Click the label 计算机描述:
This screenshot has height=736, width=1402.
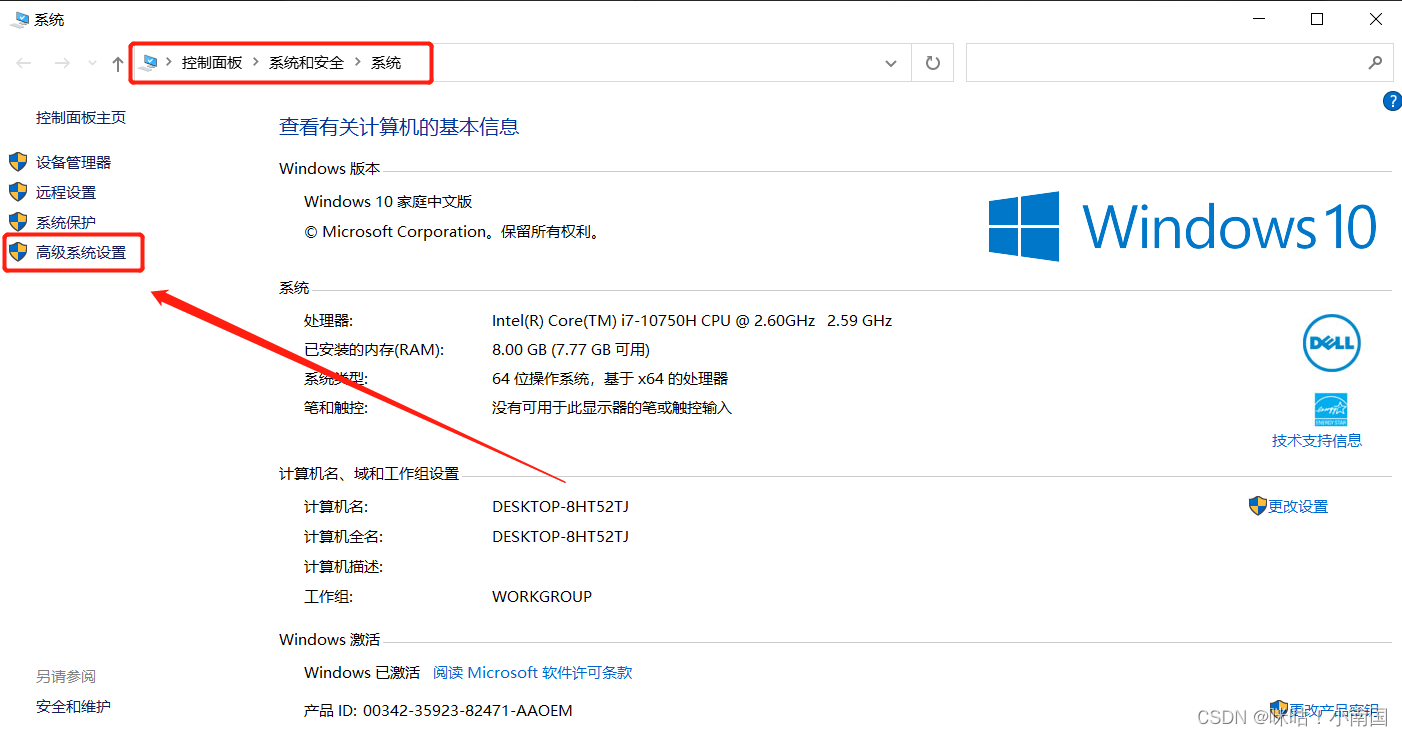tap(344, 566)
